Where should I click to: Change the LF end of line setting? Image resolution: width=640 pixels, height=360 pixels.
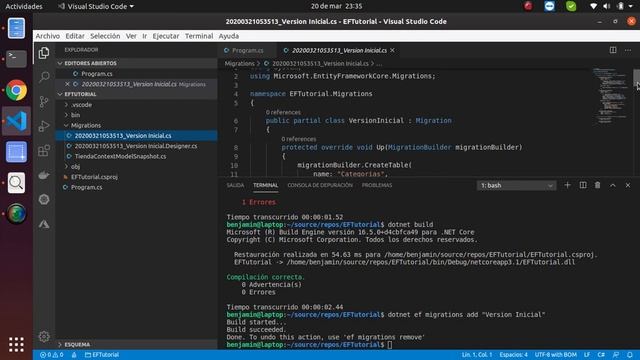point(587,355)
